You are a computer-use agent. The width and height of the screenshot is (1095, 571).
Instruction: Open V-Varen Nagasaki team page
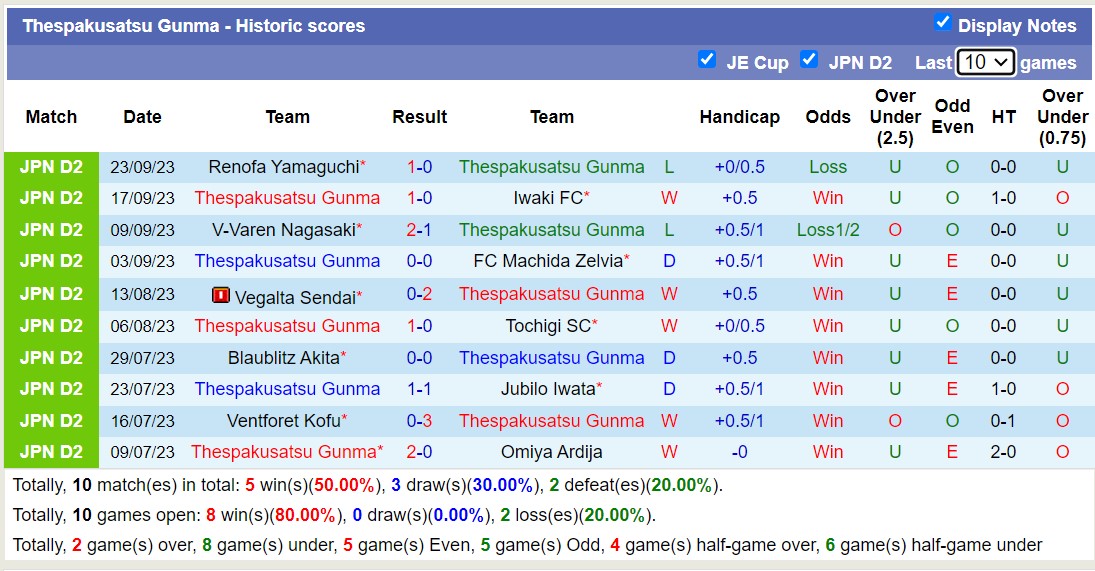click(x=284, y=230)
